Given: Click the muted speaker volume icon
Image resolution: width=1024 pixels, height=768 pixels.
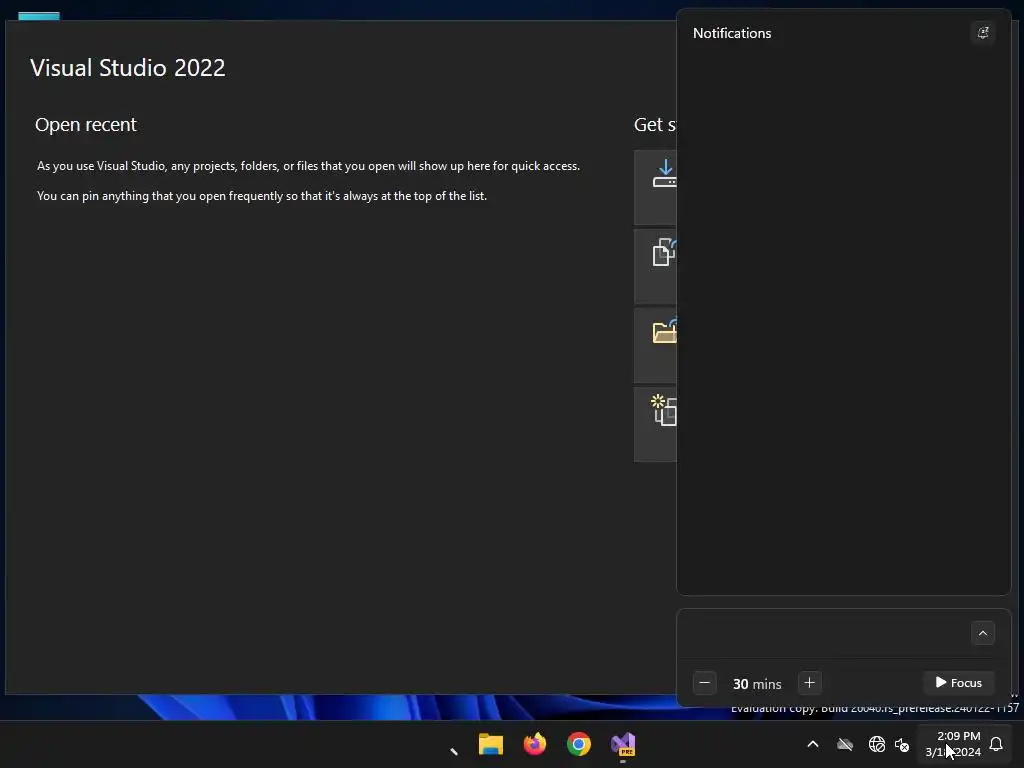Looking at the screenshot, I should click(902, 744).
